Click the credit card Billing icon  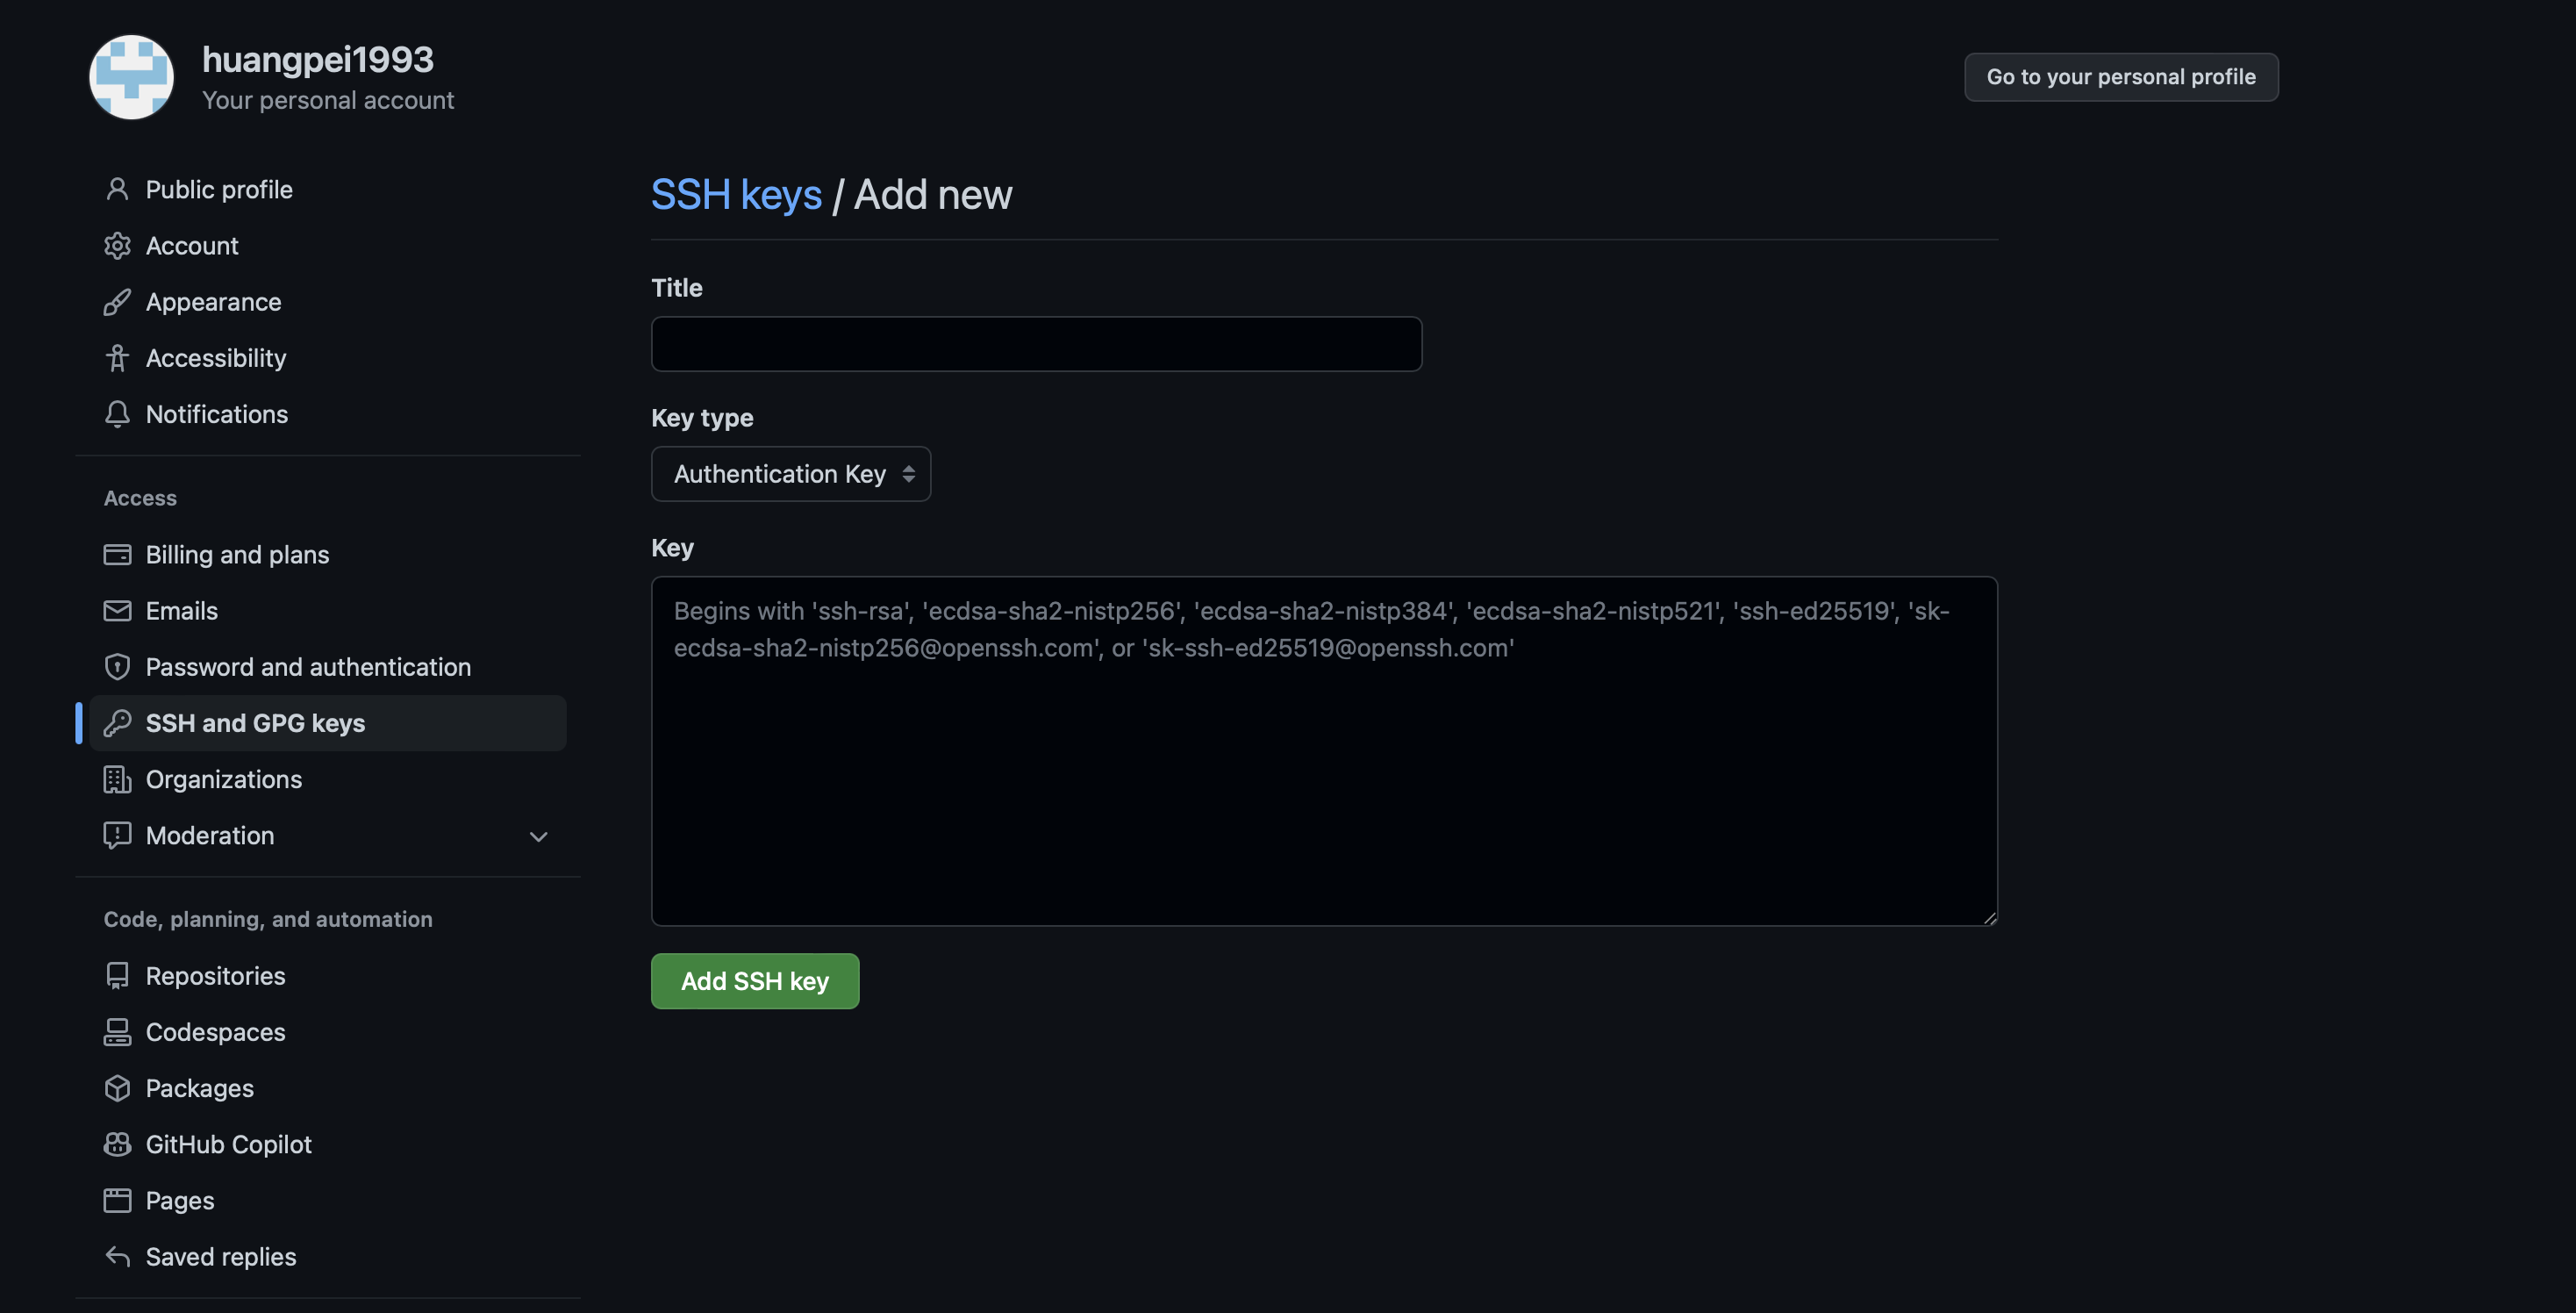point(117,554)
